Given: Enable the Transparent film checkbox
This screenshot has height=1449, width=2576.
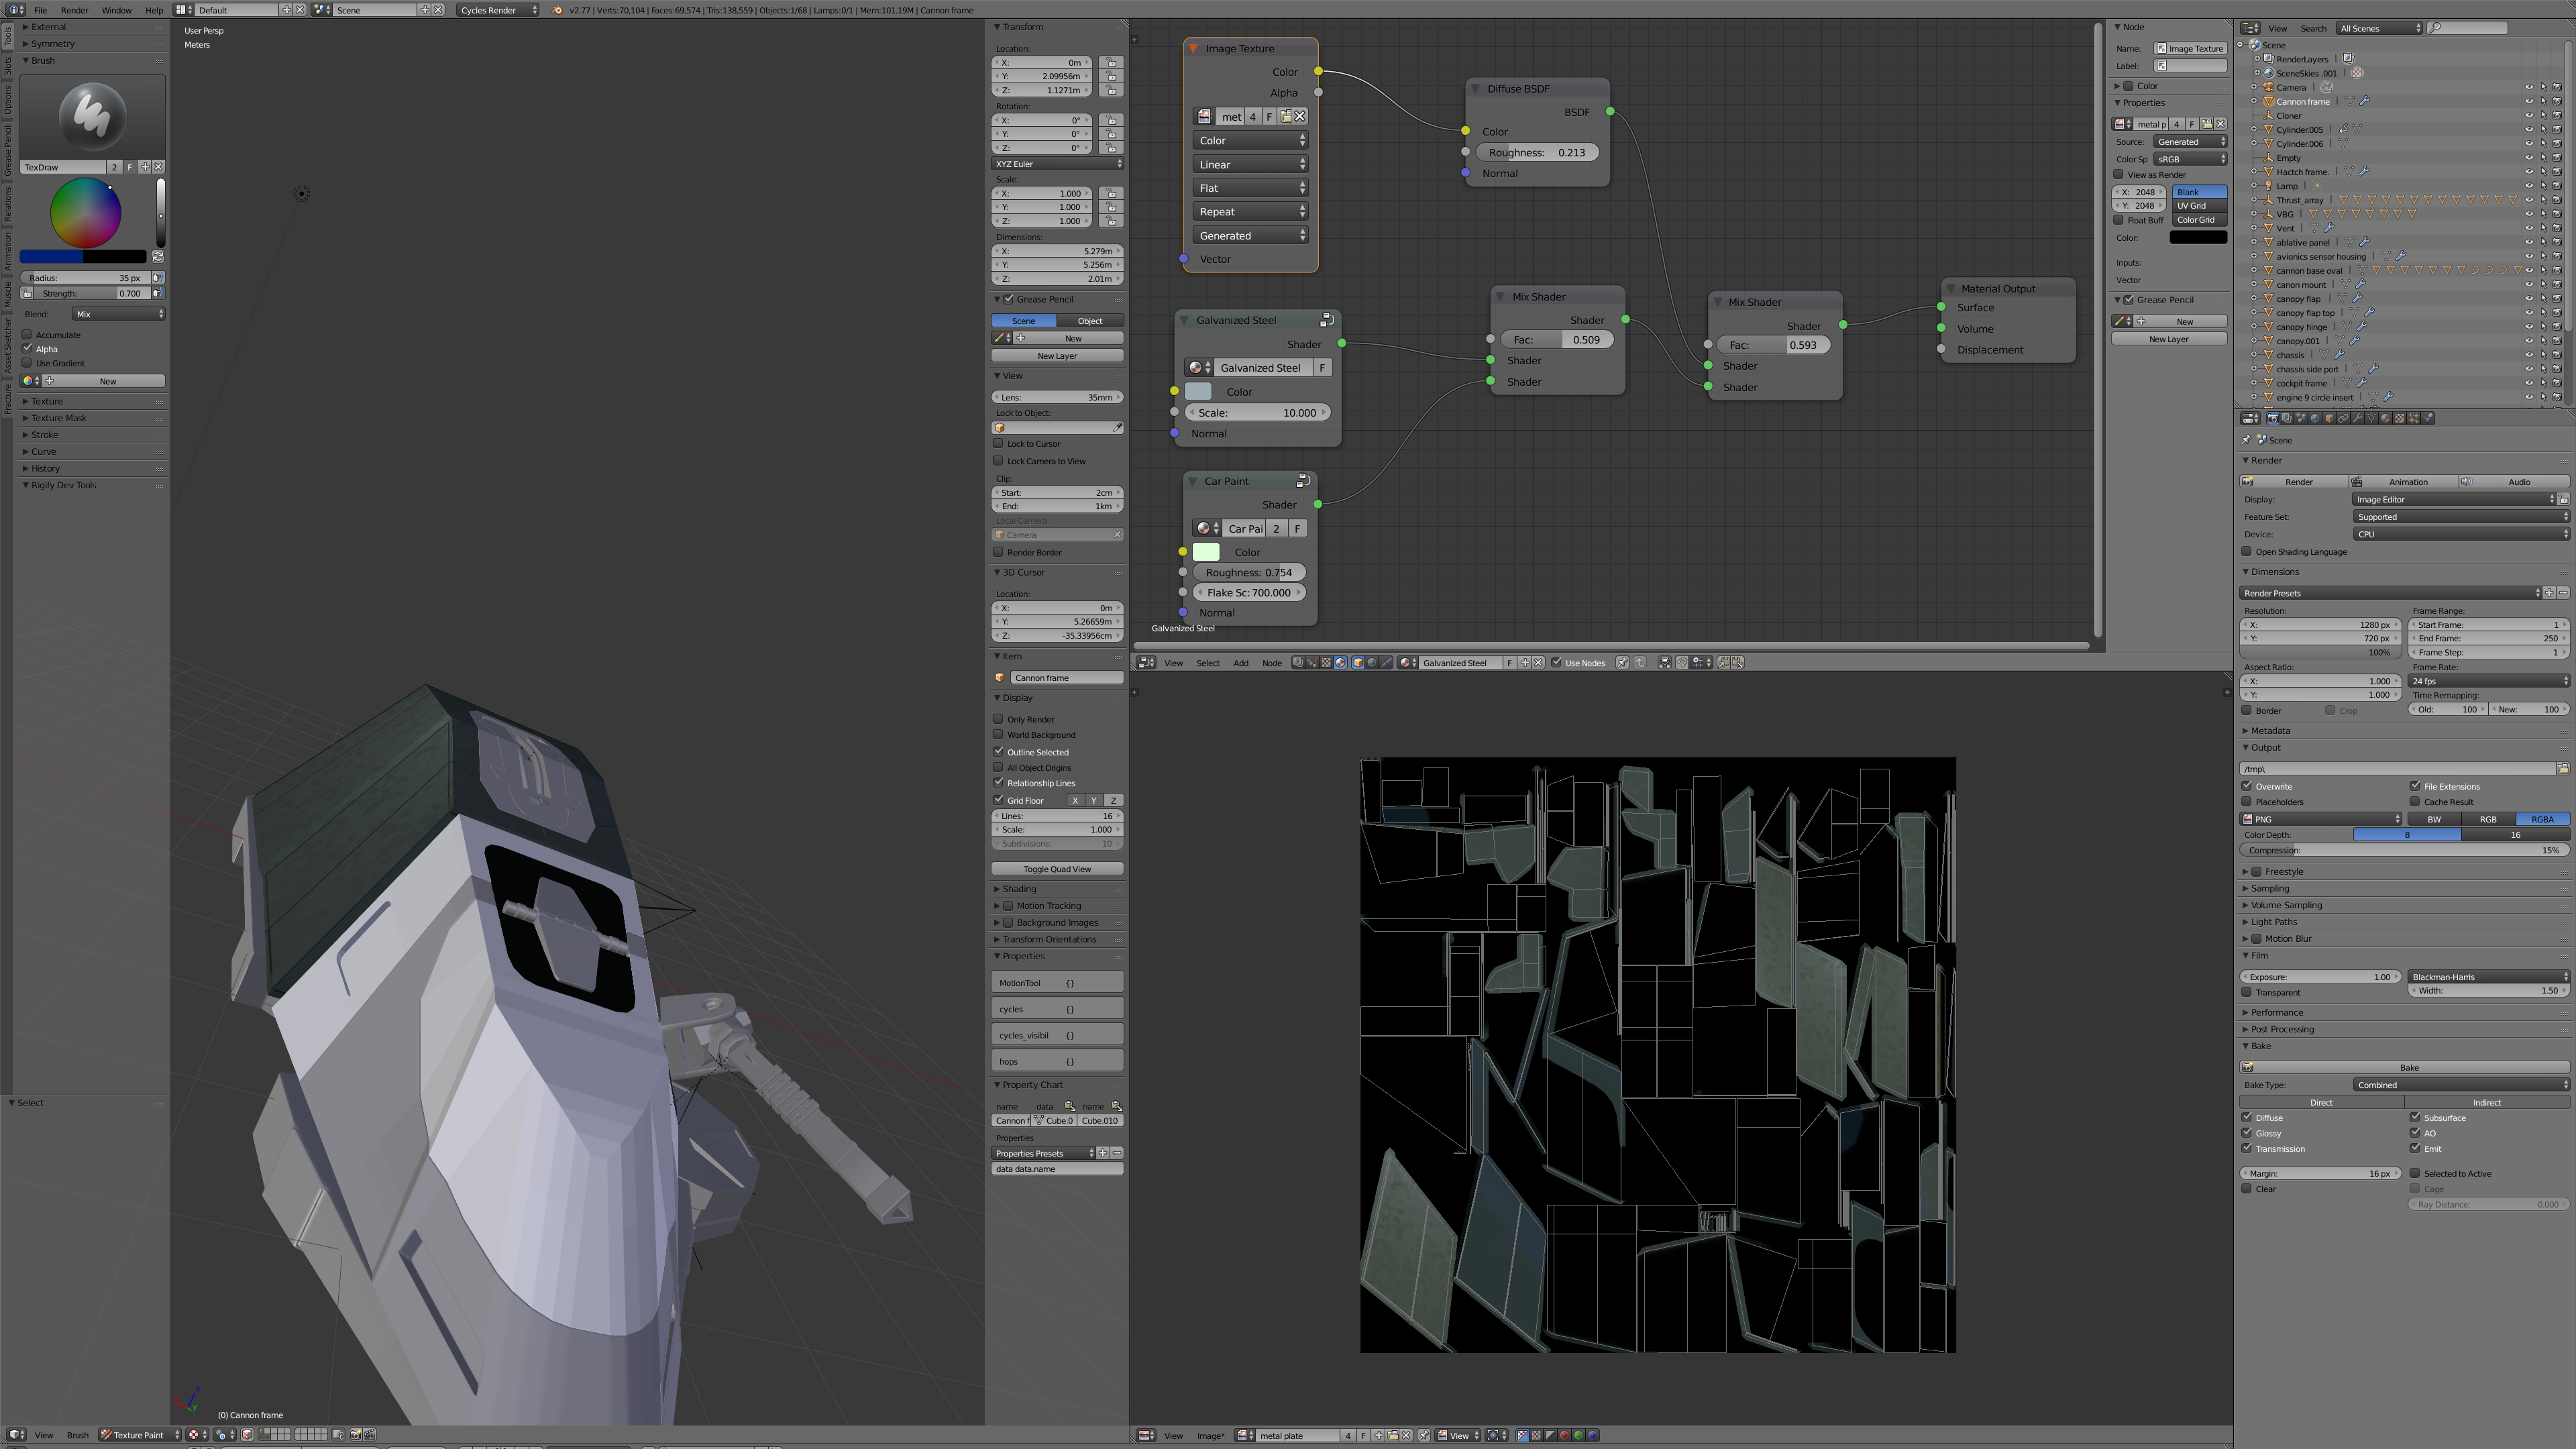Looking at the screenshot, I should click(2247, 992).
